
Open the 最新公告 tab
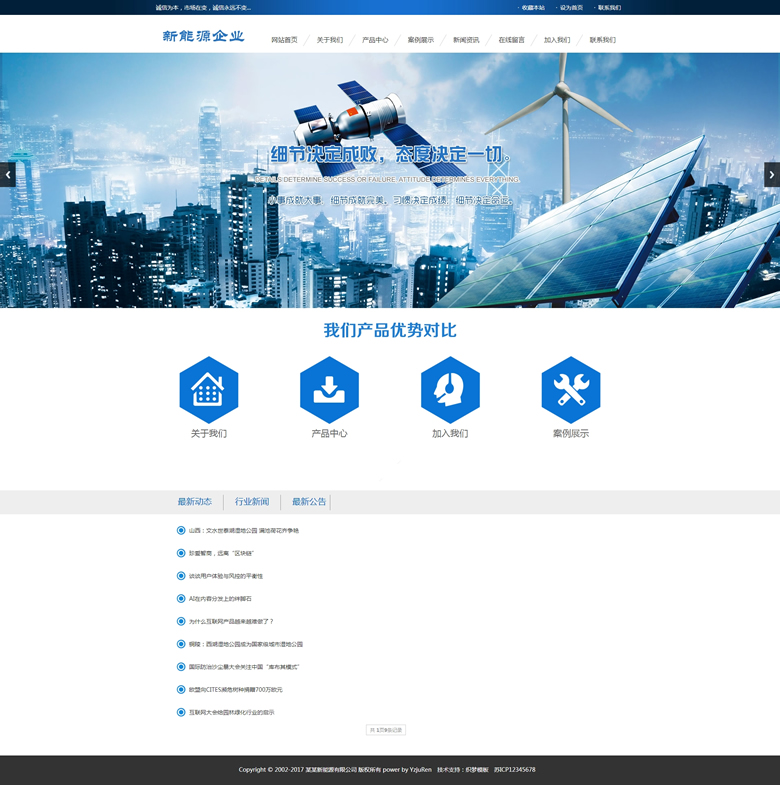tap(309, 502)
